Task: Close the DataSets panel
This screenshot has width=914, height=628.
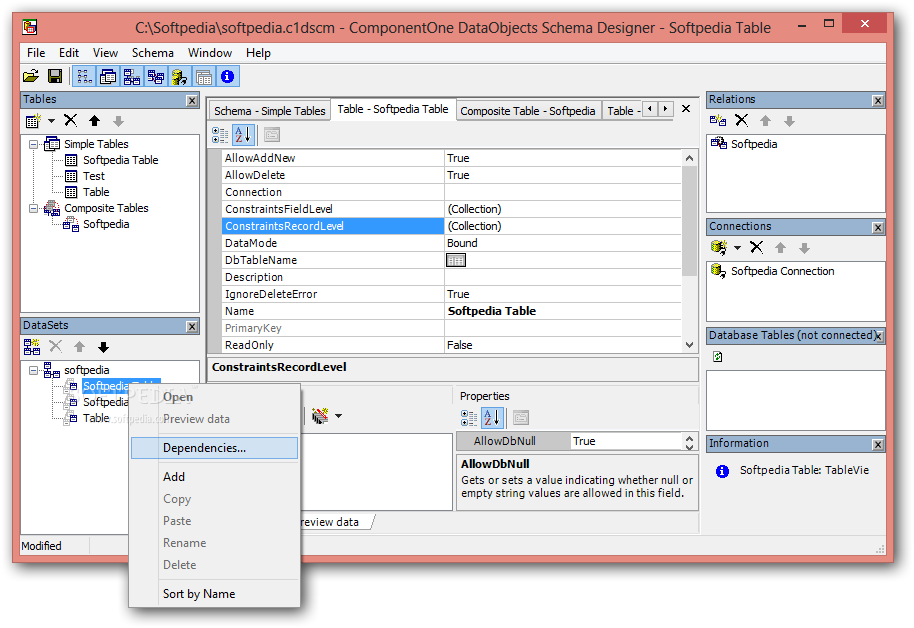Action: (x=192, y=327)
